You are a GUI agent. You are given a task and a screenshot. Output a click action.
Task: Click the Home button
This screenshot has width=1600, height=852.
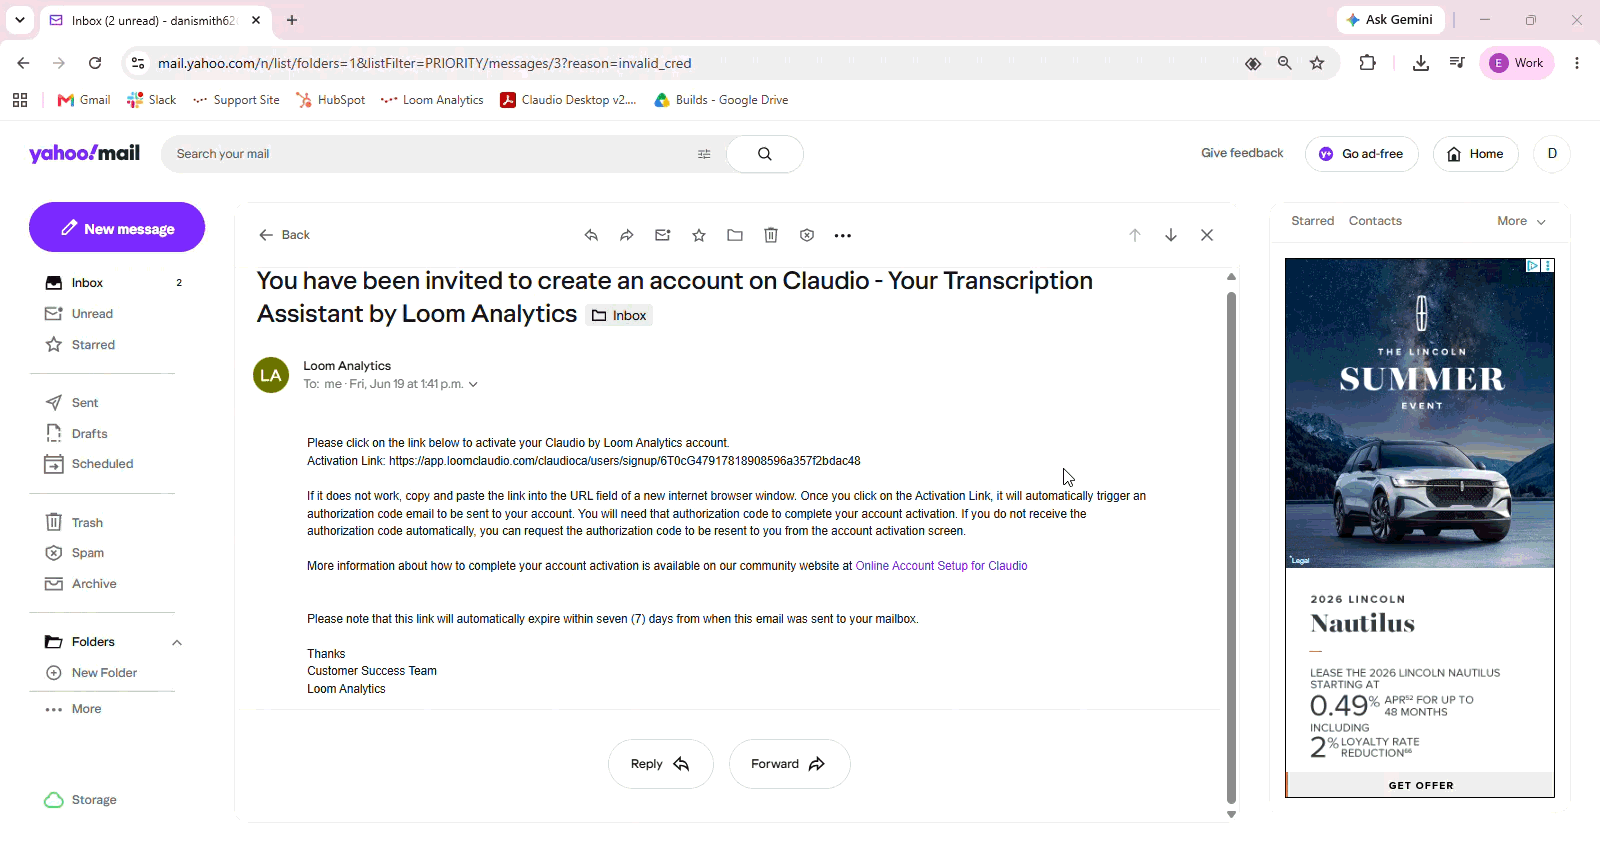tap(1476, 154)
